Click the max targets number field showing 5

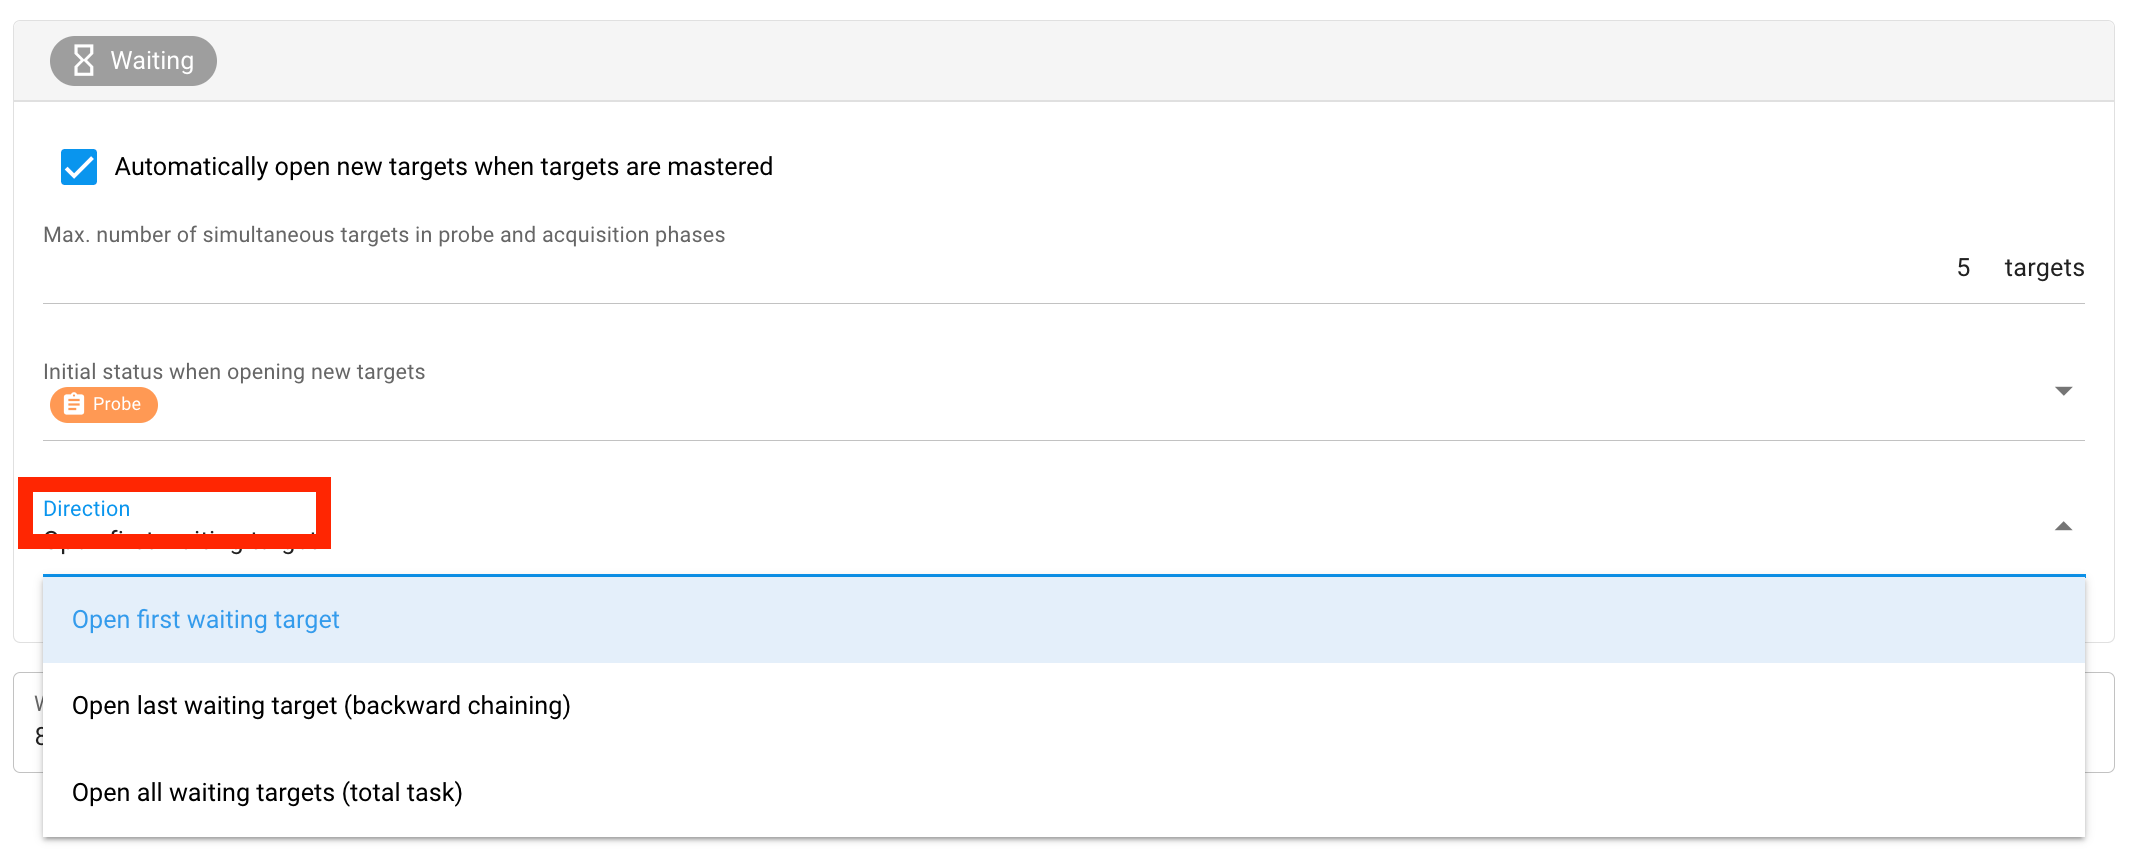coord(1963,268)
